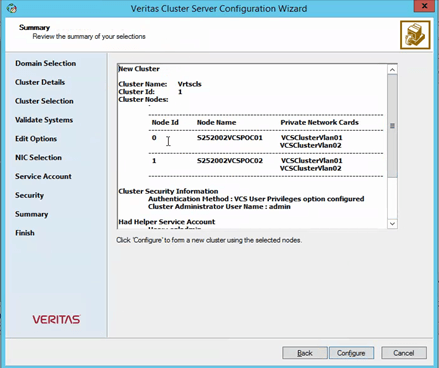
Task: Cancel the configuration wizard
Action: point(404,353)
